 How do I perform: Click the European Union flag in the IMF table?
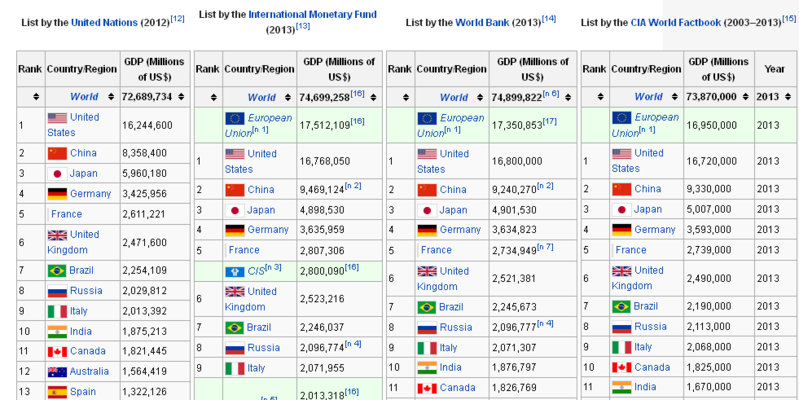point(235,118)
